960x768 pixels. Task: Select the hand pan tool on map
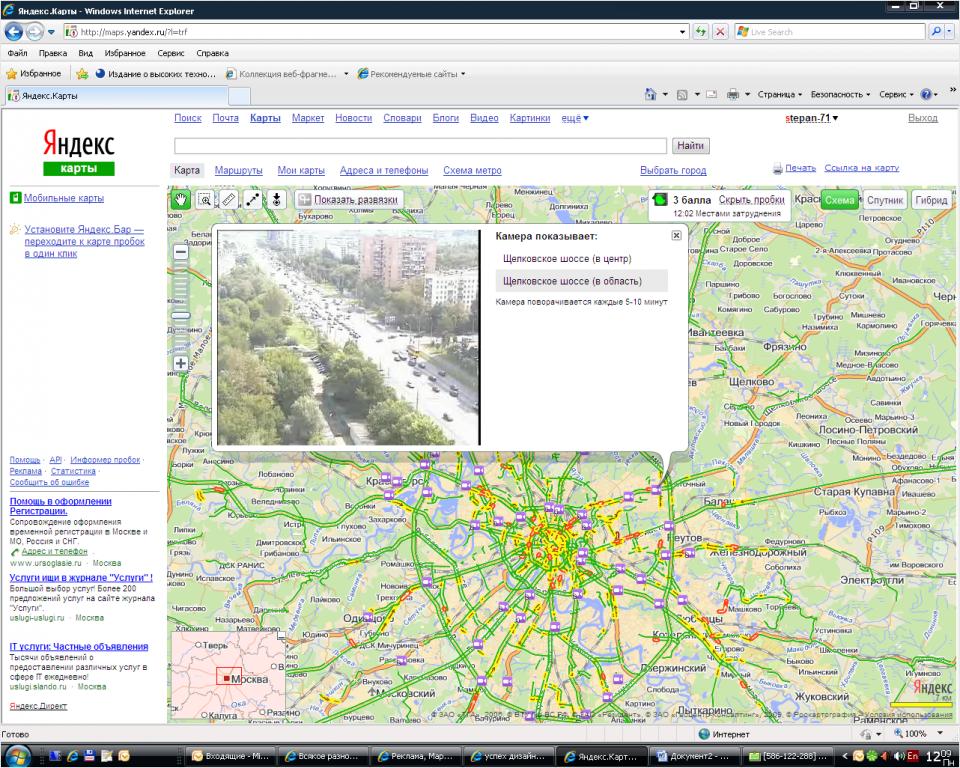181,199
